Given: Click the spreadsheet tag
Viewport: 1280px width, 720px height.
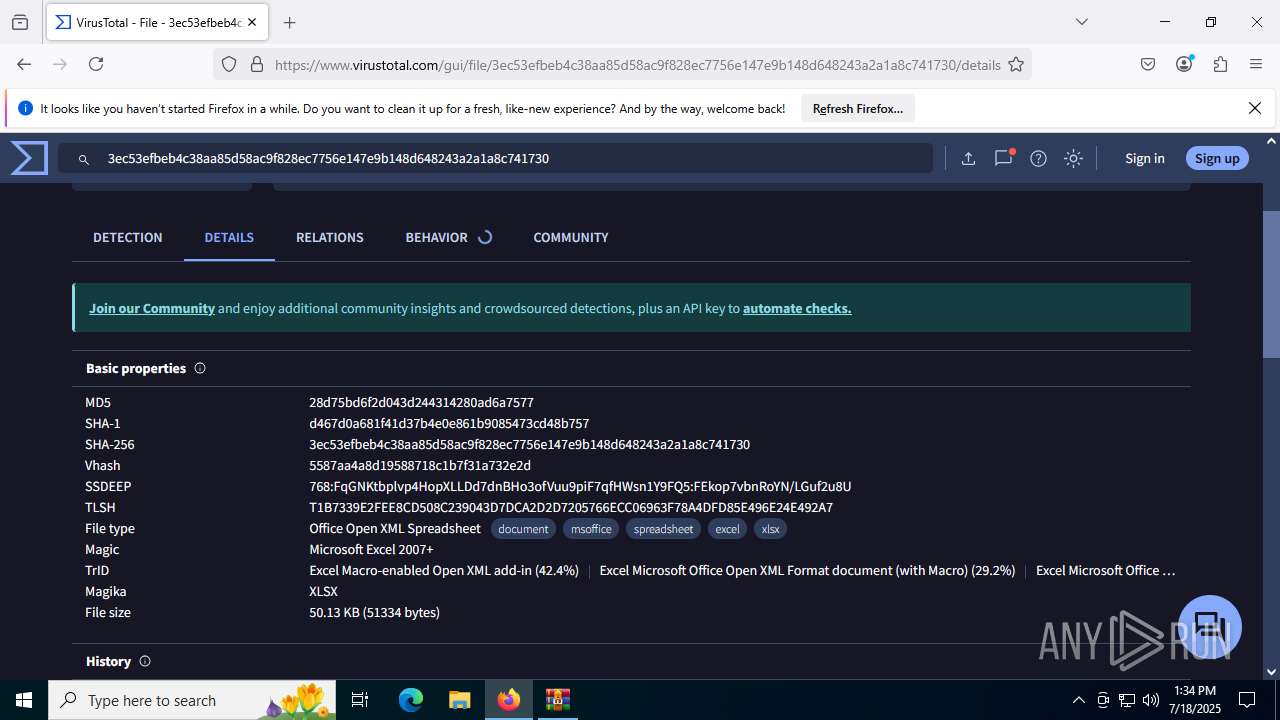Looking at the screenshot, I should (663, 528).
